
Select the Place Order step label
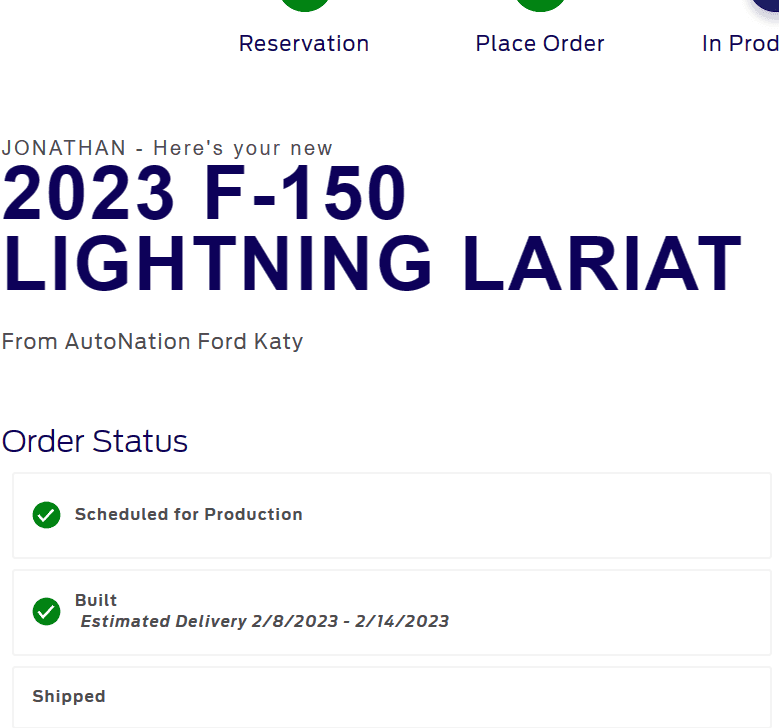click(540, 44)
